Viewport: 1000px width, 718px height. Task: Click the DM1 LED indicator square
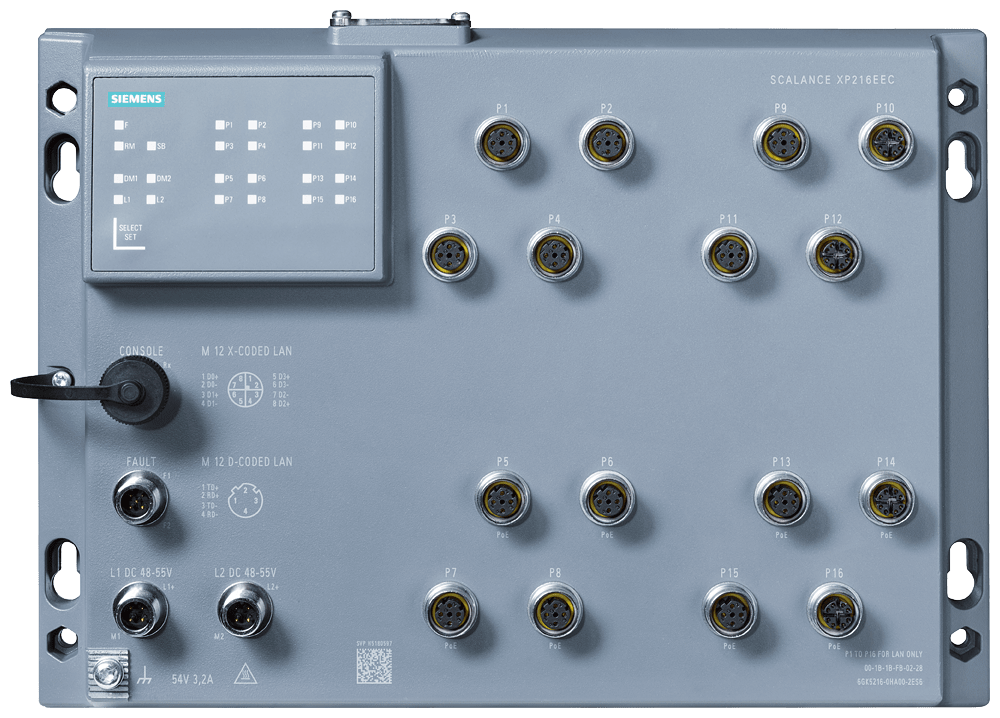pyautogui.click(x=119, y=179)
